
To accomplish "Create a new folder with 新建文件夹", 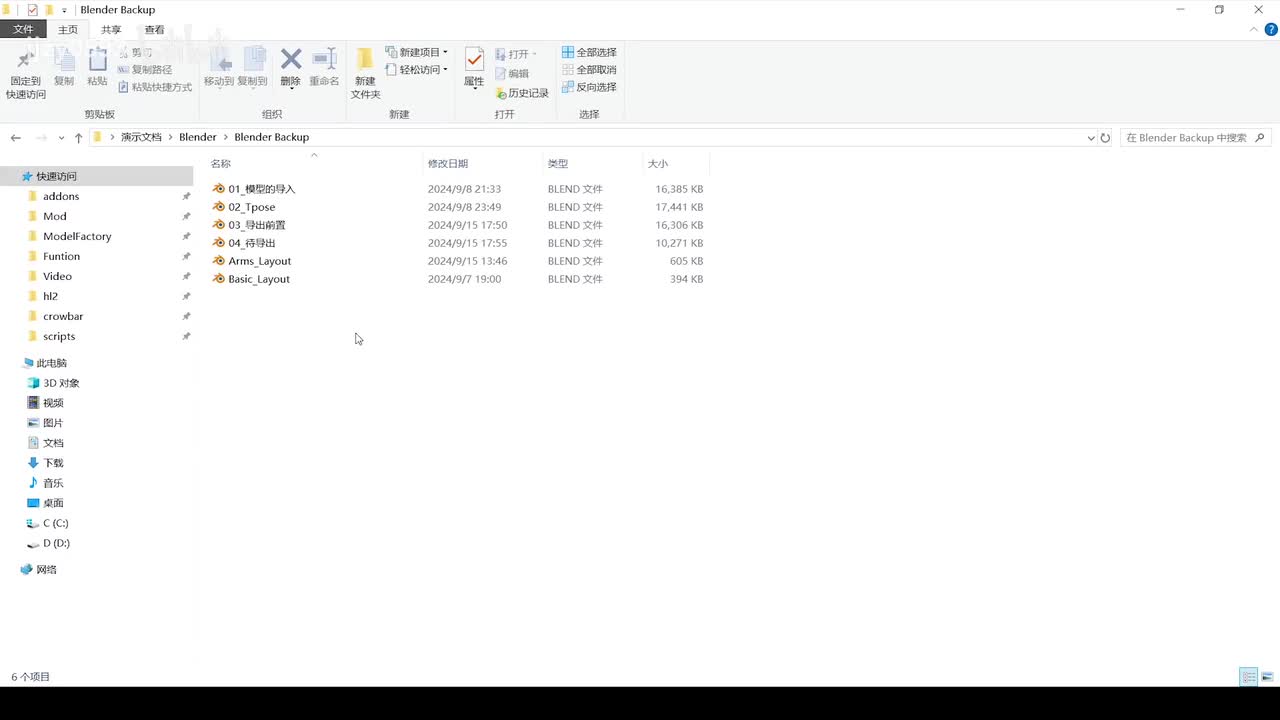I will pos(365,72).
